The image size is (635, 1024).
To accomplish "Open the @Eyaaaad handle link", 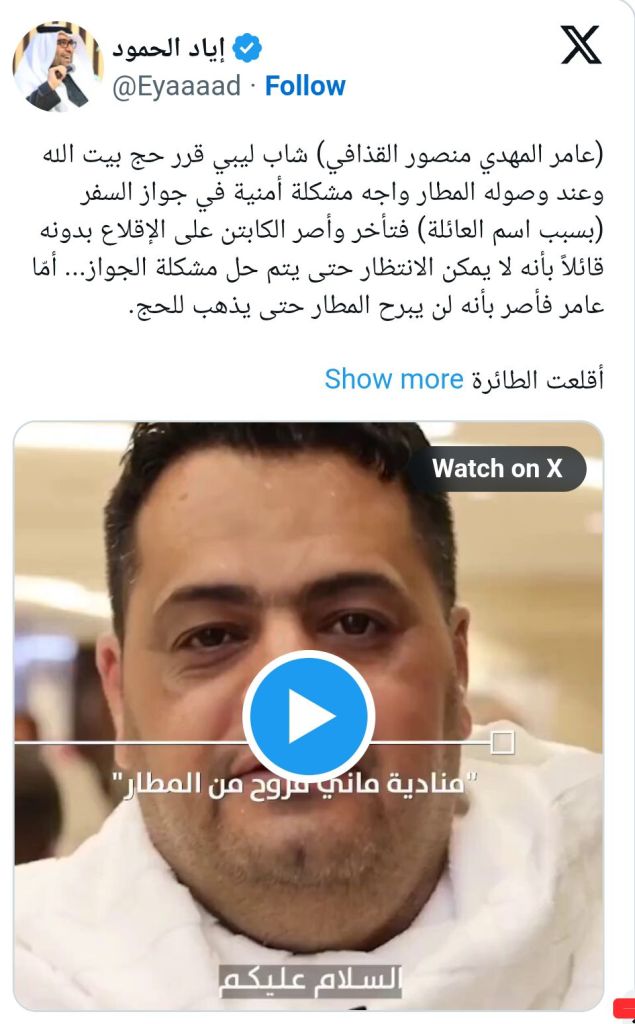I will tap(177, 86).
